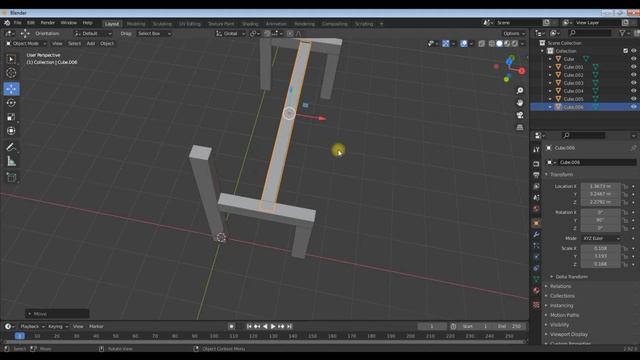This screenshot has width=640, height=360.
Task: Switch to the Sculpting workspace tab
Action: click(162, 24)
